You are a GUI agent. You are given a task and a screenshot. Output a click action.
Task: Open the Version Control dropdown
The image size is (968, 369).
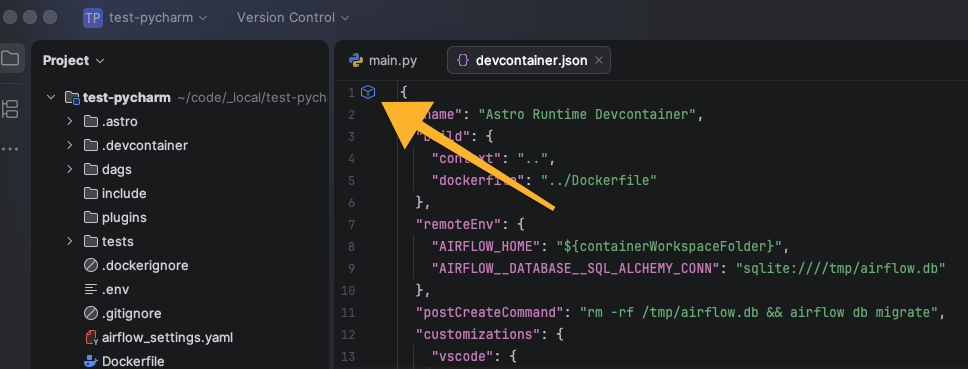(x=293, y=18)
